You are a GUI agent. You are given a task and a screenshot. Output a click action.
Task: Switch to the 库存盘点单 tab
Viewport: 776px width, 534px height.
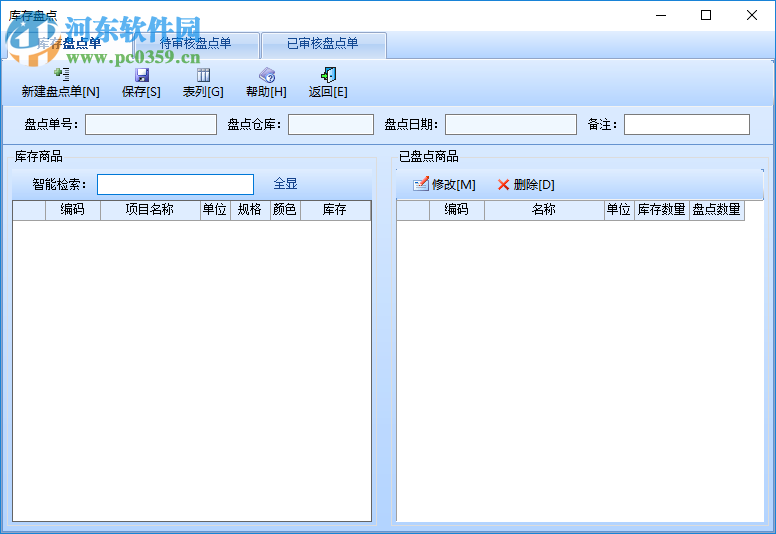69,44
